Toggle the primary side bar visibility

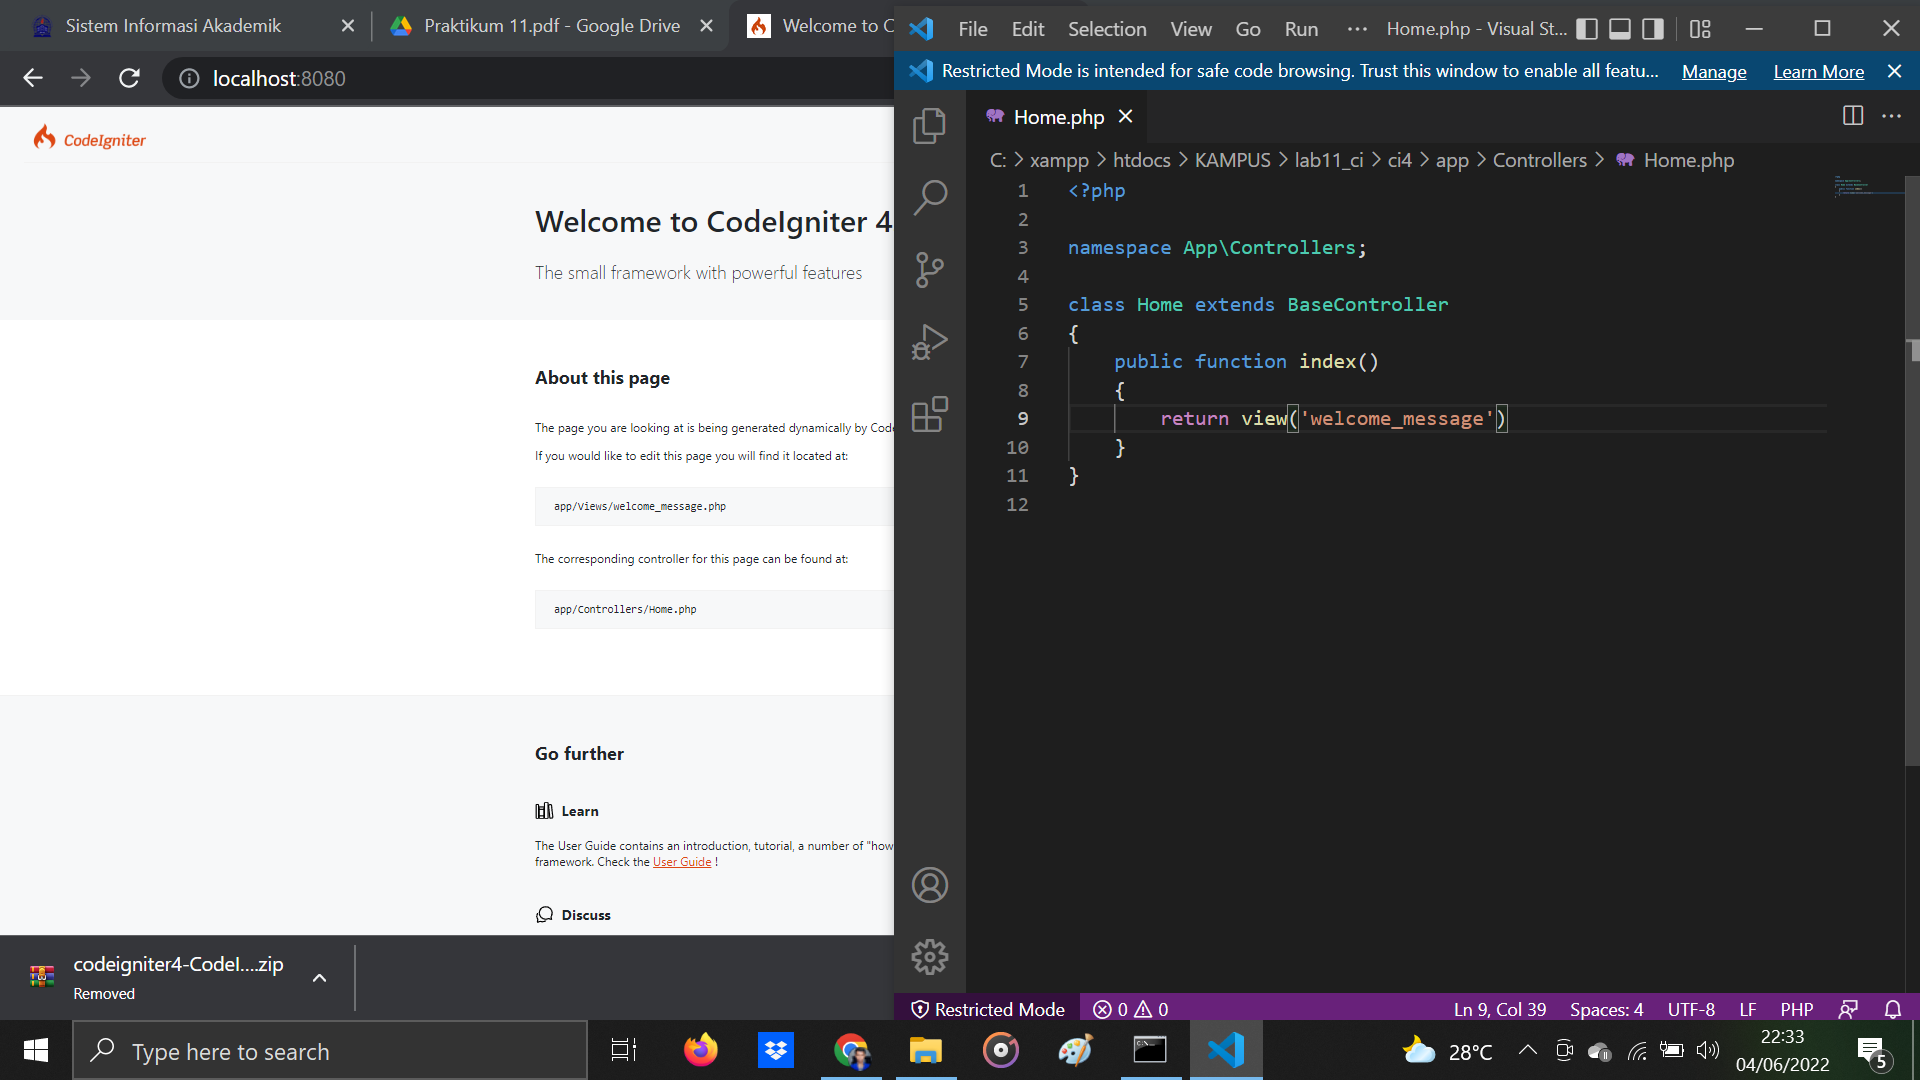1587,29
